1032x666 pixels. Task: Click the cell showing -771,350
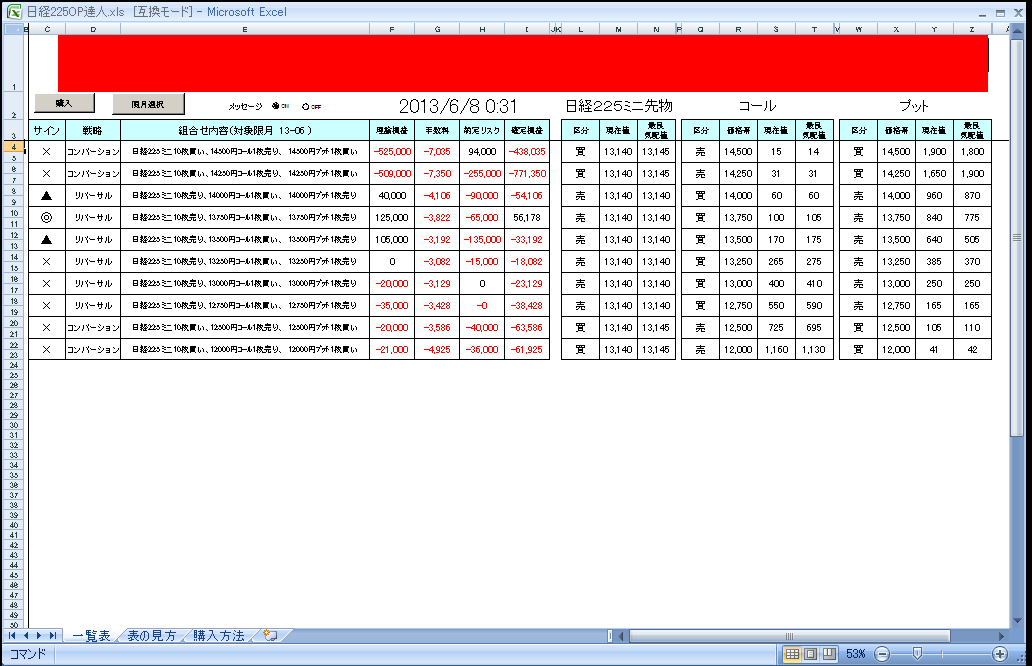pos(527,174)
